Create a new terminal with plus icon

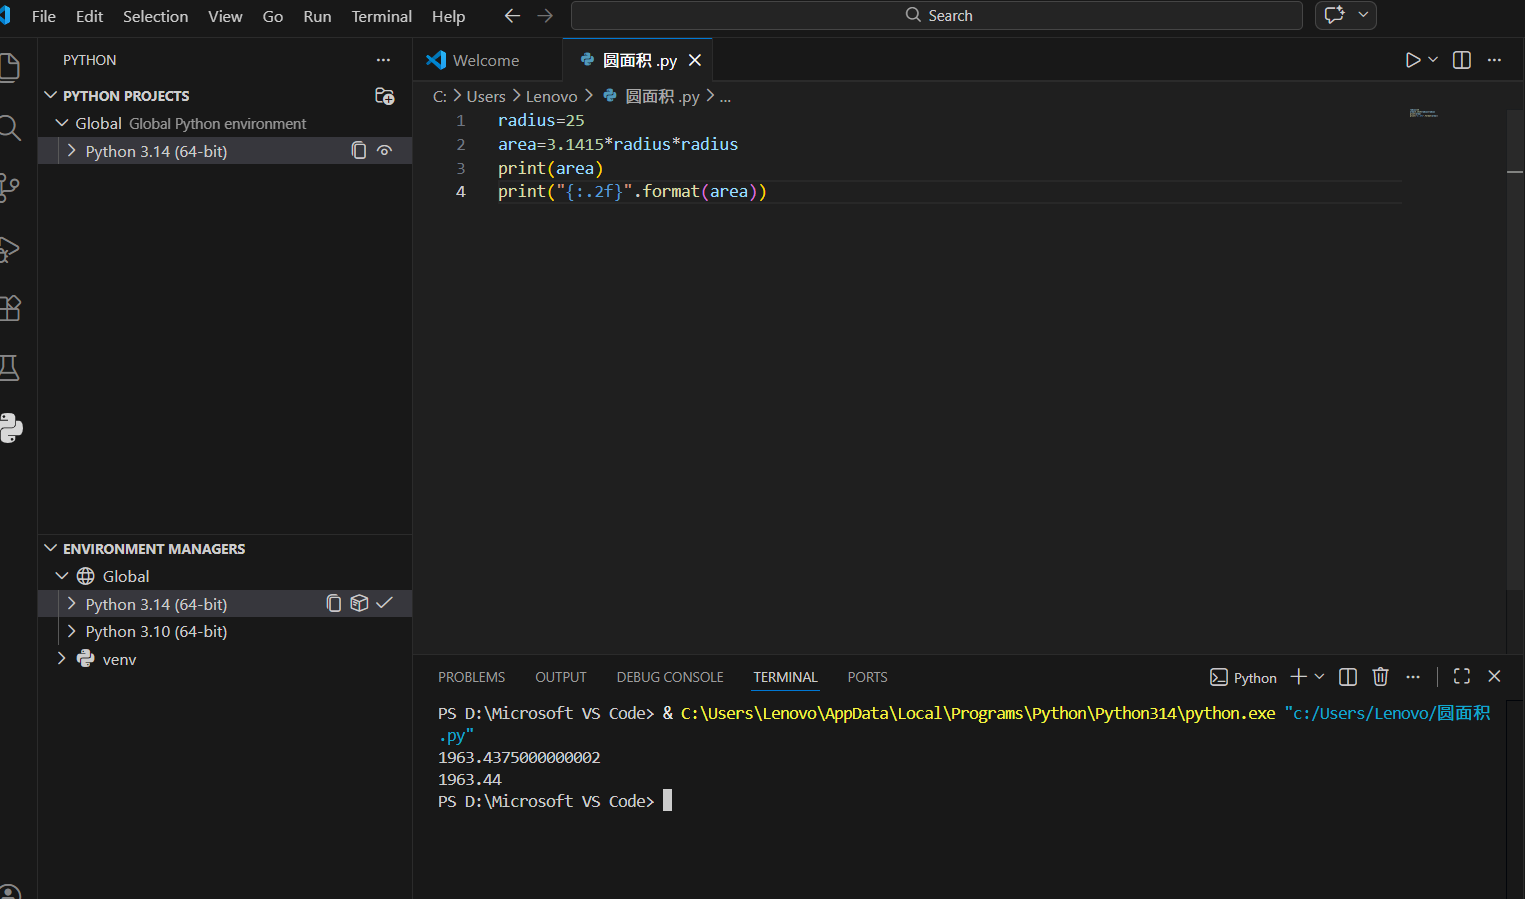pyautogui.click(x=1298, y=677)
